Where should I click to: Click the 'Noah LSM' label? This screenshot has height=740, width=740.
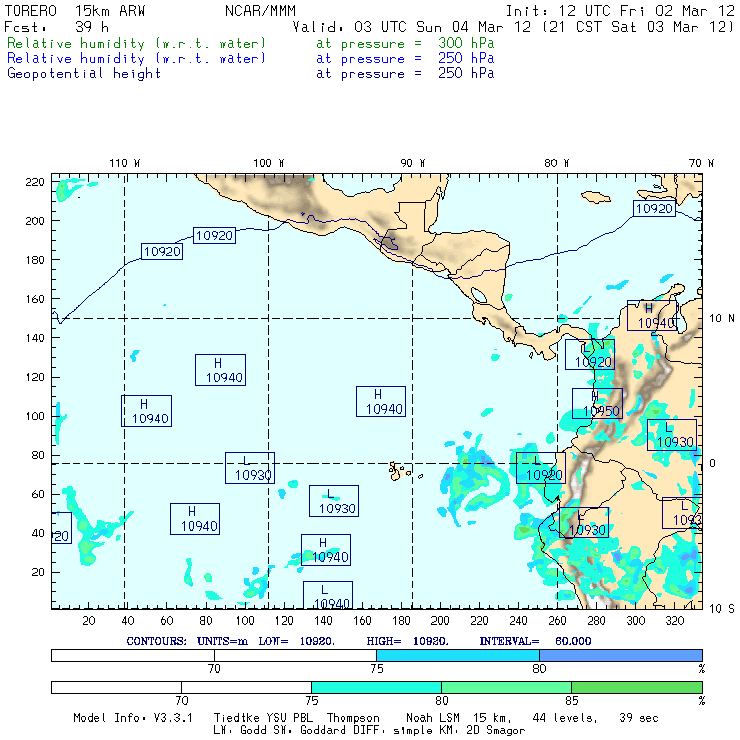click(x=433, y=718)
